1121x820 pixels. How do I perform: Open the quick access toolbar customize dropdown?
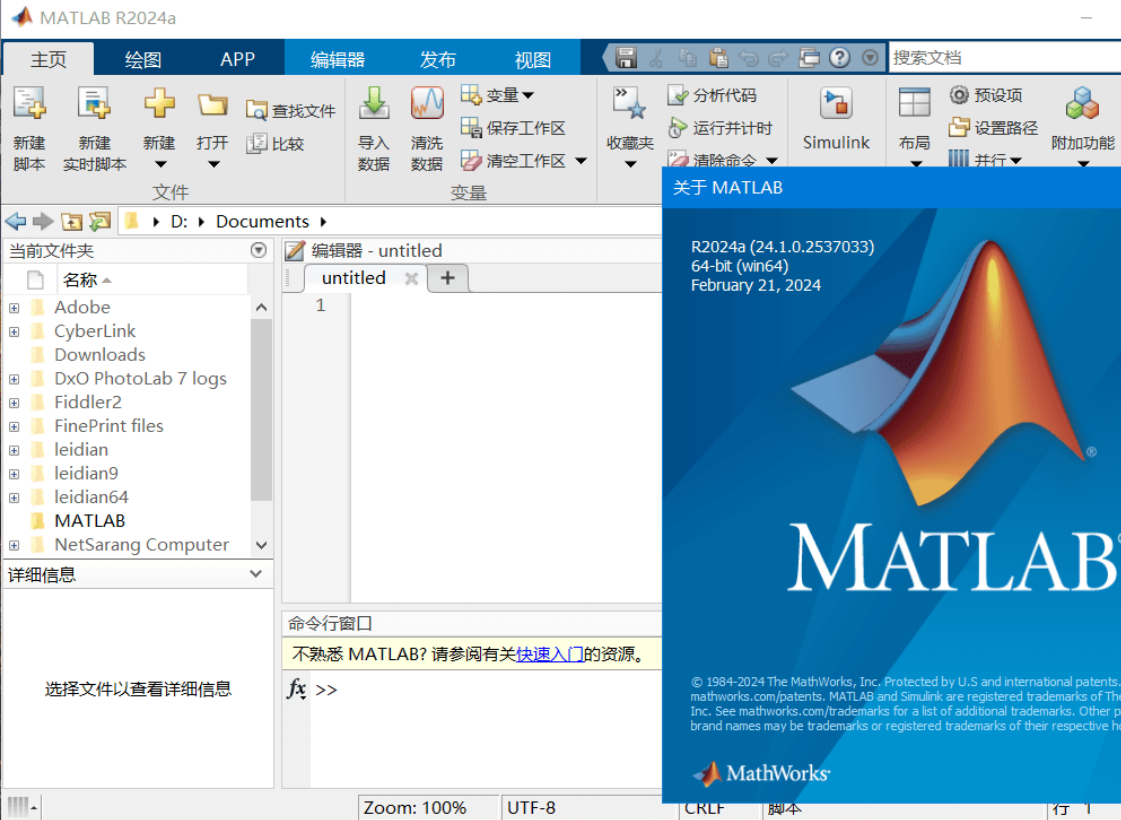[870, 58]
